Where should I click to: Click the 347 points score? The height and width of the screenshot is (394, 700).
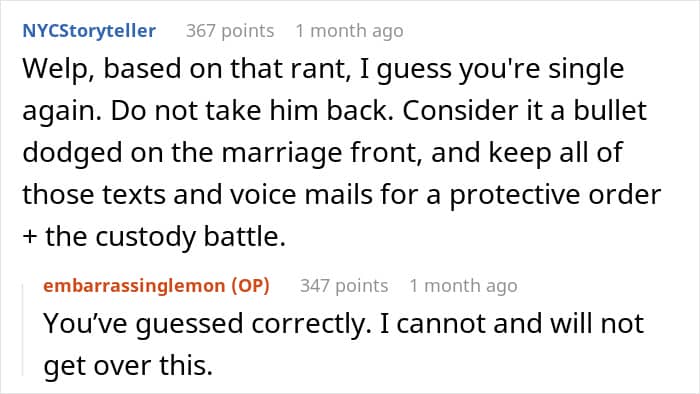(344, 286)
